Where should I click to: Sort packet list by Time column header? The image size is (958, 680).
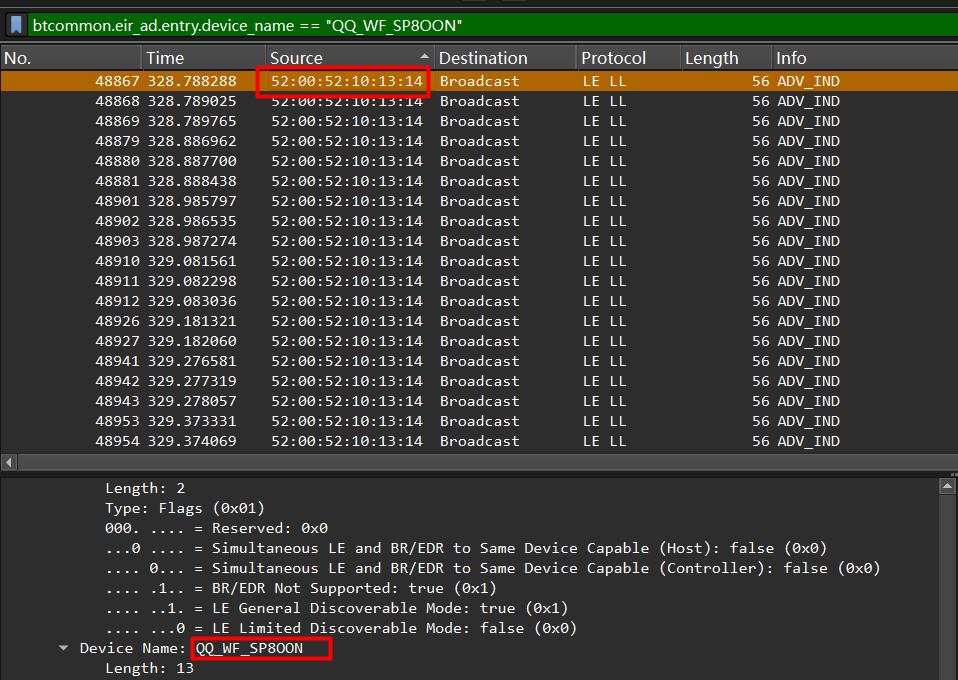(x=203, y=58)
